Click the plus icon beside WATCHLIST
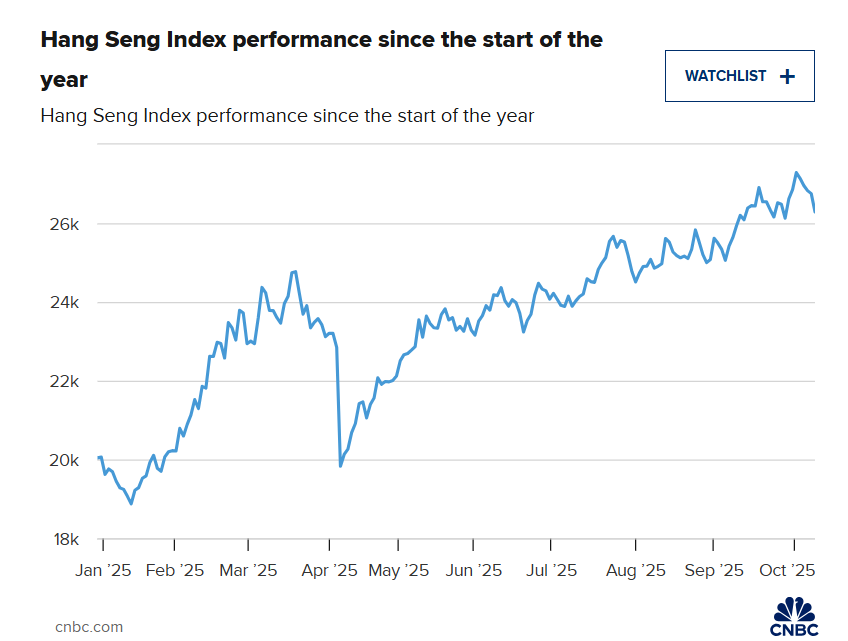The image size is (848, 641). coord(787,76)
